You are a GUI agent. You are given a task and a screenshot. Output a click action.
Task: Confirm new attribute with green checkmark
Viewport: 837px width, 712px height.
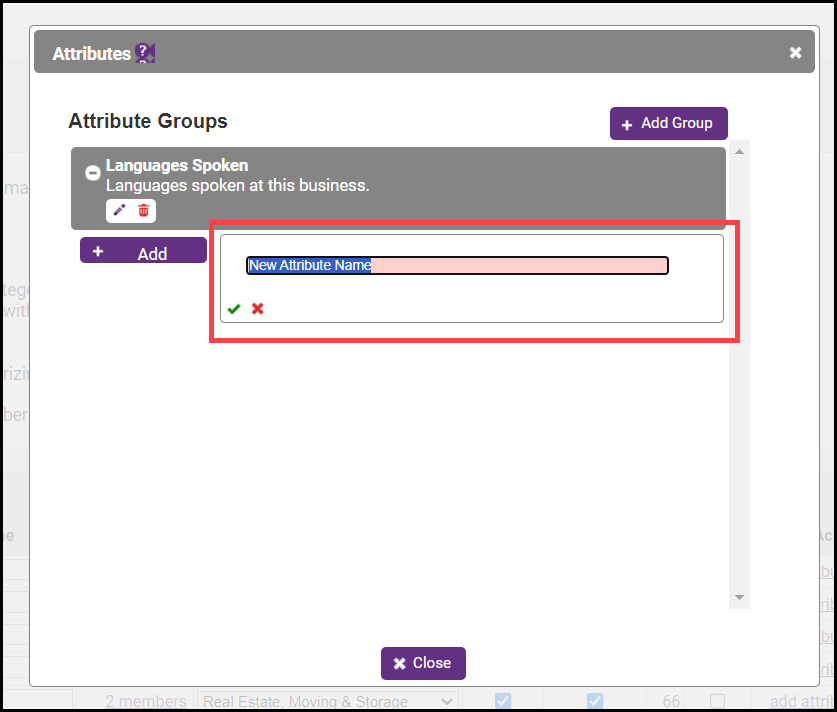234,309
